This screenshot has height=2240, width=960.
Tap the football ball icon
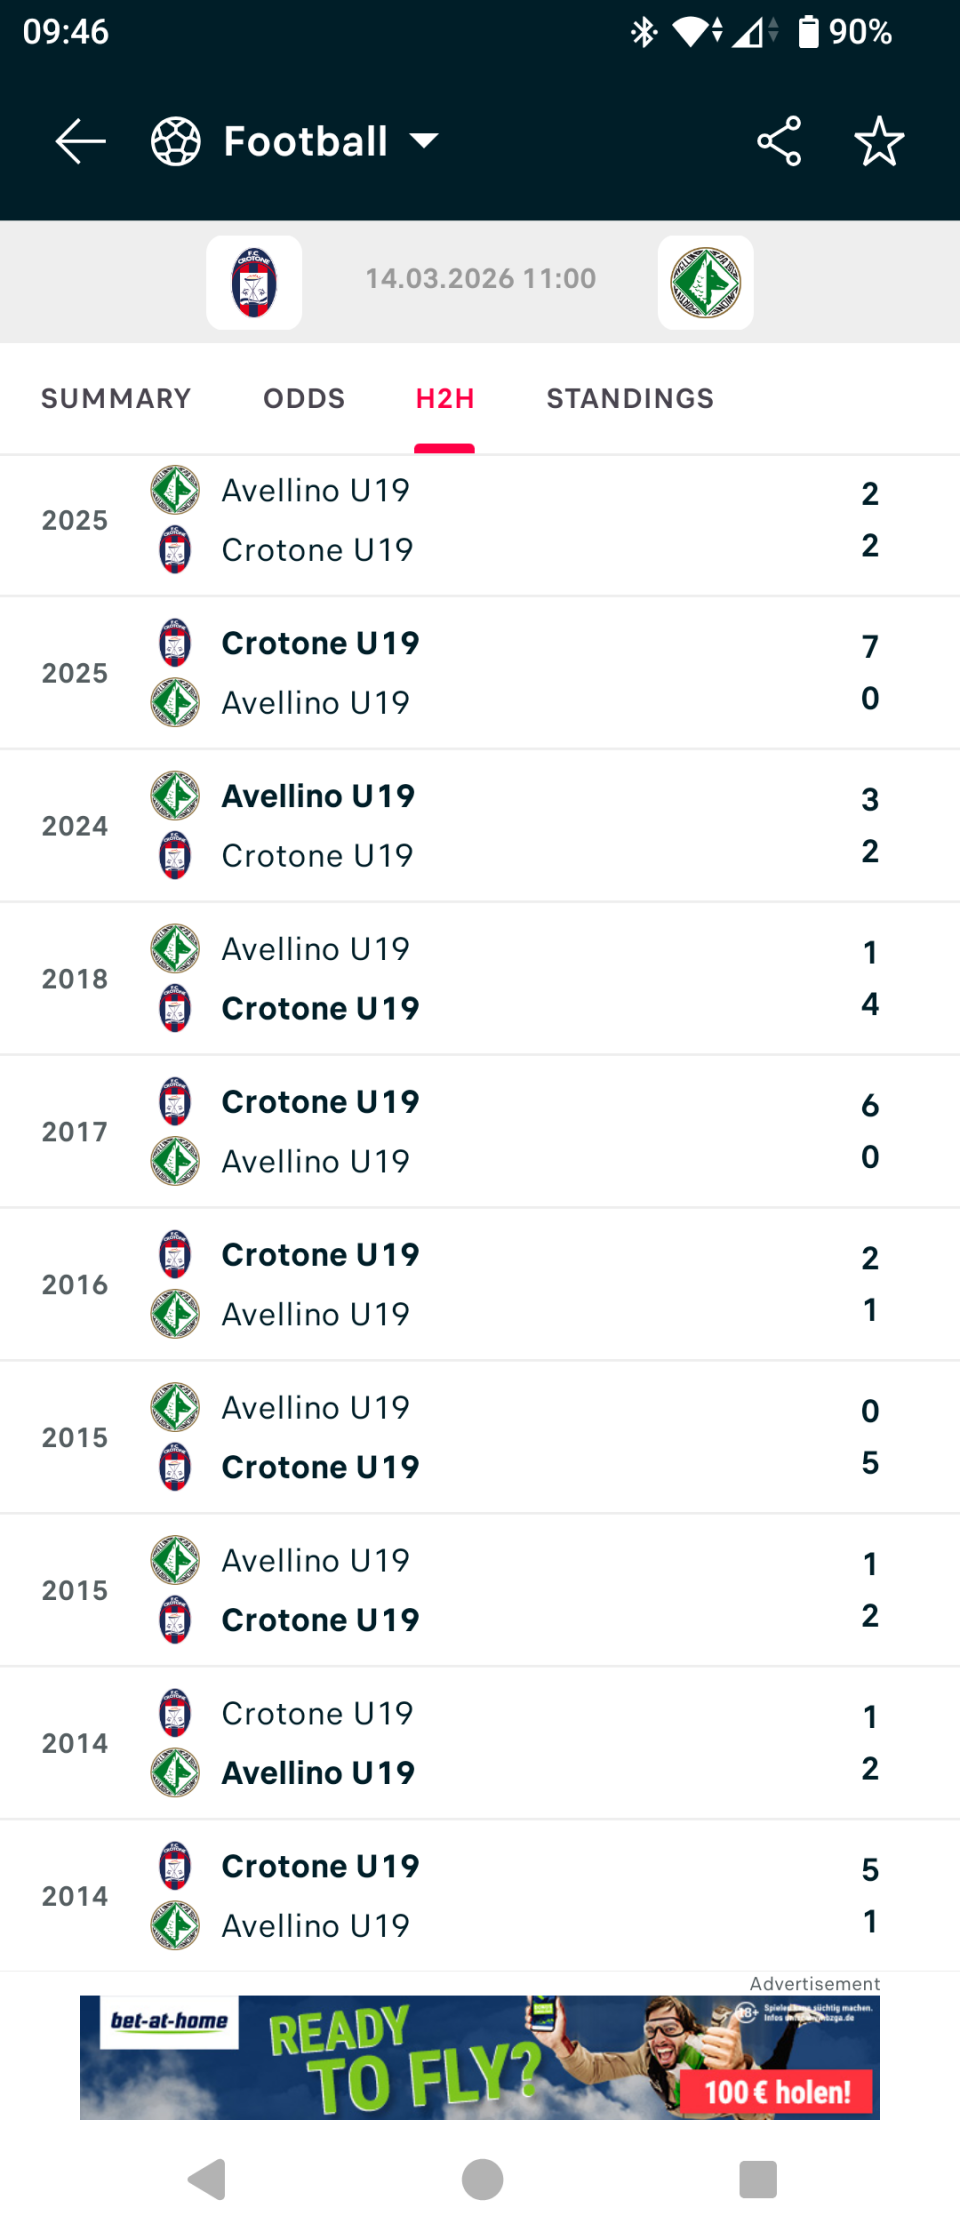pyautogui.click(x=176, y=141)
